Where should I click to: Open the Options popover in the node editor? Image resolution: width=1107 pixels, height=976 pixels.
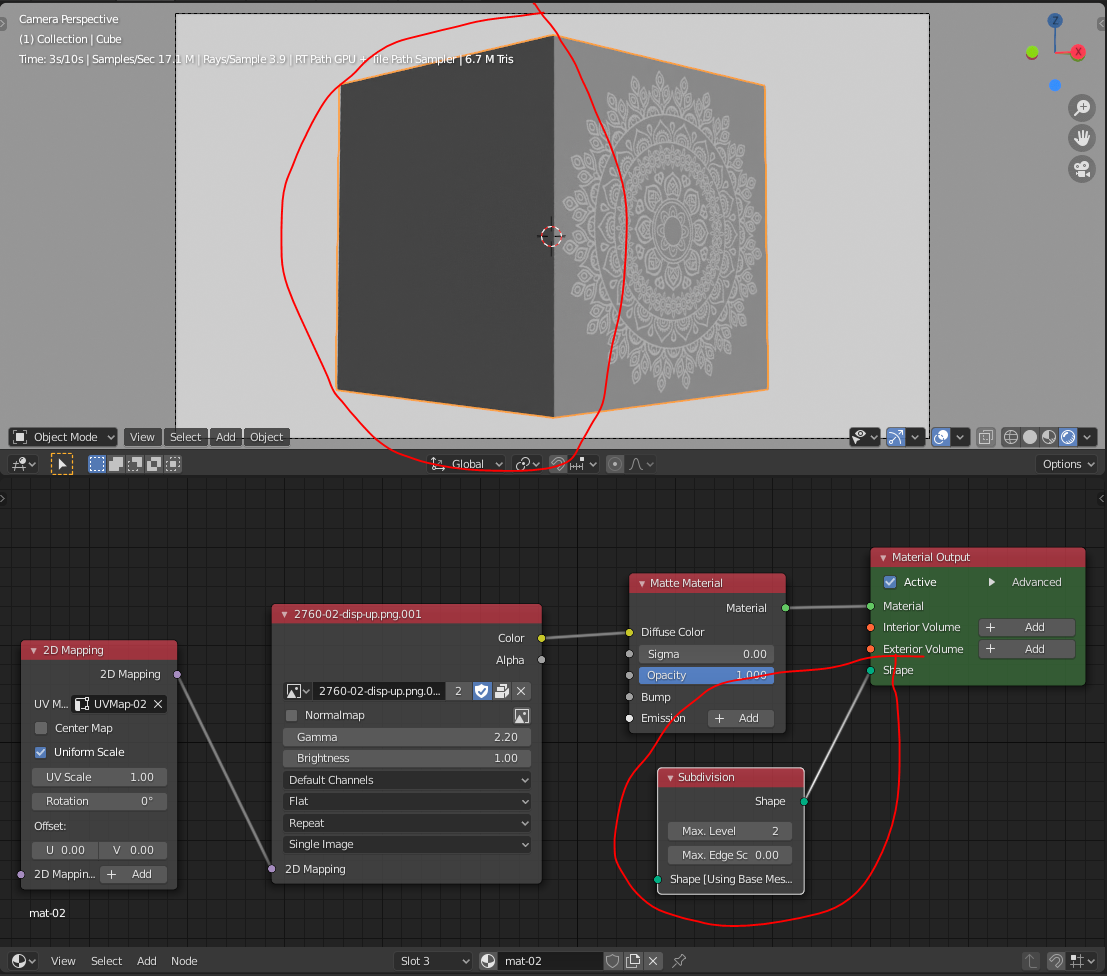pyautogui.click(x=1066, y=463)
